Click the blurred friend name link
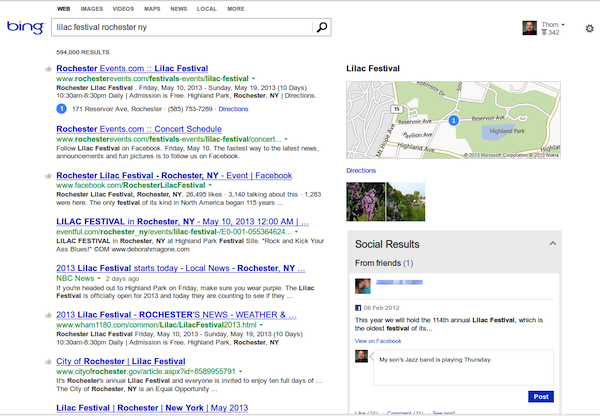Viewport: 600px width, 416px height. click(x=399, y=282)
